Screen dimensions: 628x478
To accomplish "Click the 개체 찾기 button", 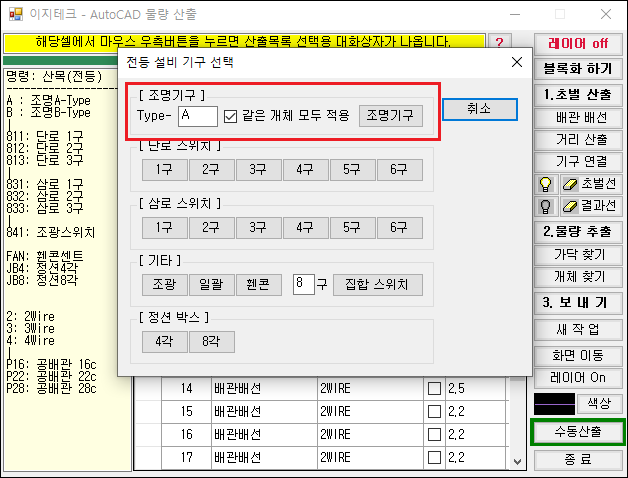I will tap(578, 277).
